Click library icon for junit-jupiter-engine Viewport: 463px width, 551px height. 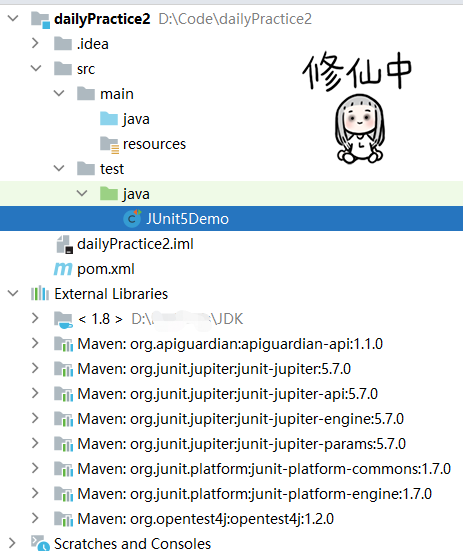point(64,419)
